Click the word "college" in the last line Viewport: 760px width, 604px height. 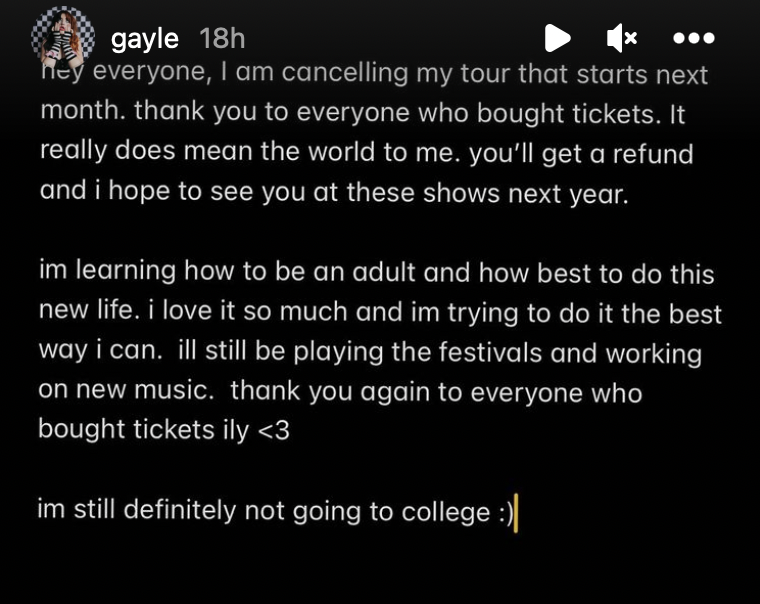click(x=445, y=513)
